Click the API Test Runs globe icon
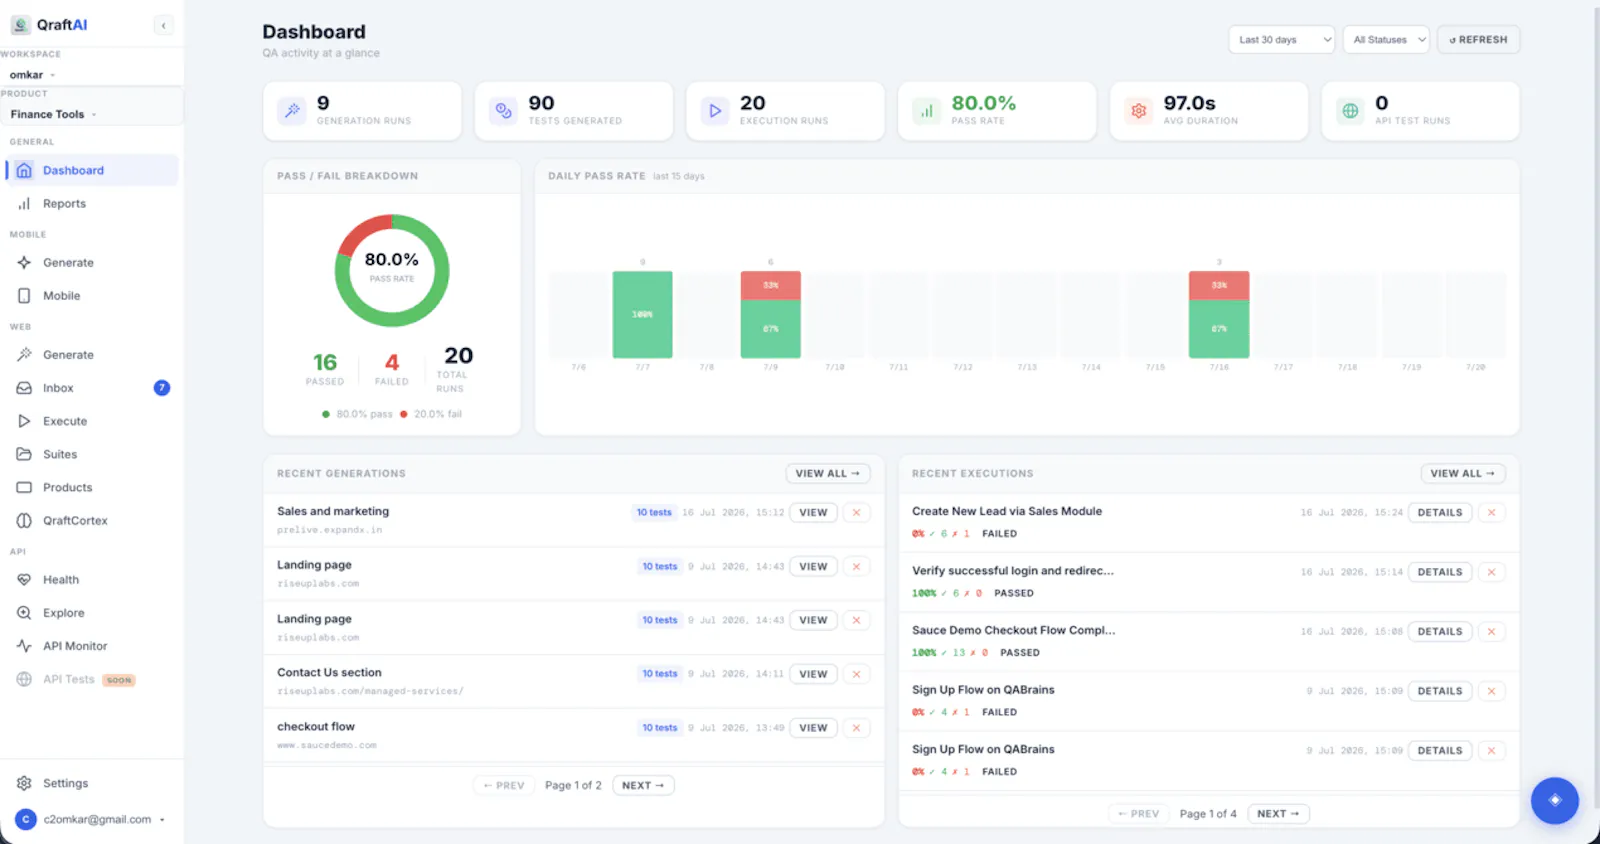The image size is (1600, 844). pos(1351,111)
